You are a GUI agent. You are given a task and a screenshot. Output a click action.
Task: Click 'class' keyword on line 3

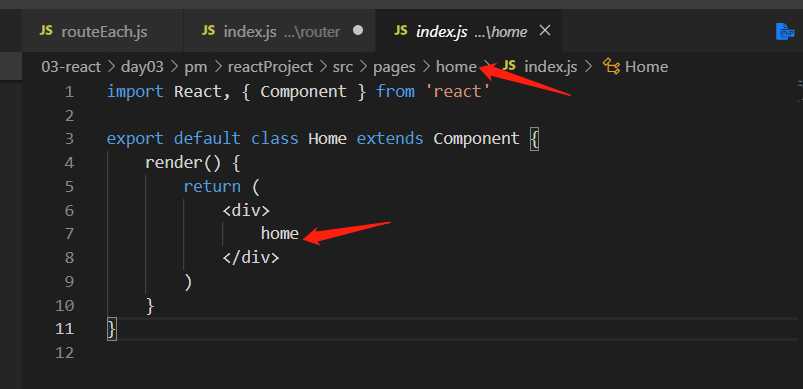coord(274,139)
